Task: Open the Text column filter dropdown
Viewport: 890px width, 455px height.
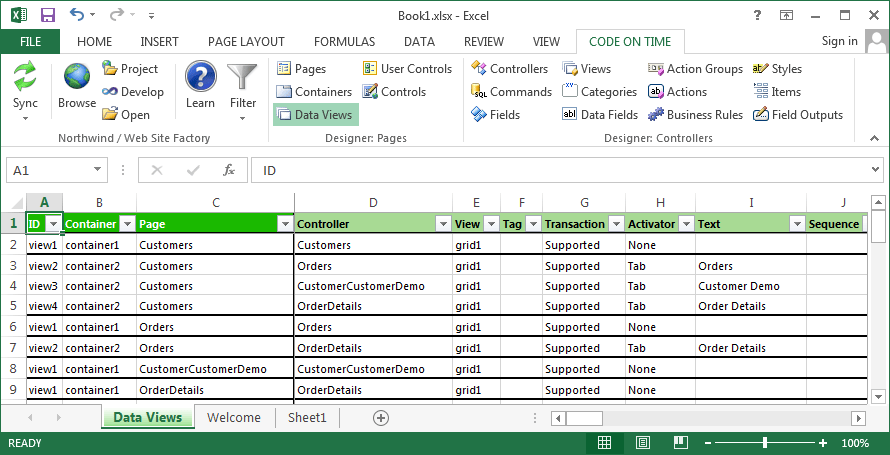Action: point(797,224)
